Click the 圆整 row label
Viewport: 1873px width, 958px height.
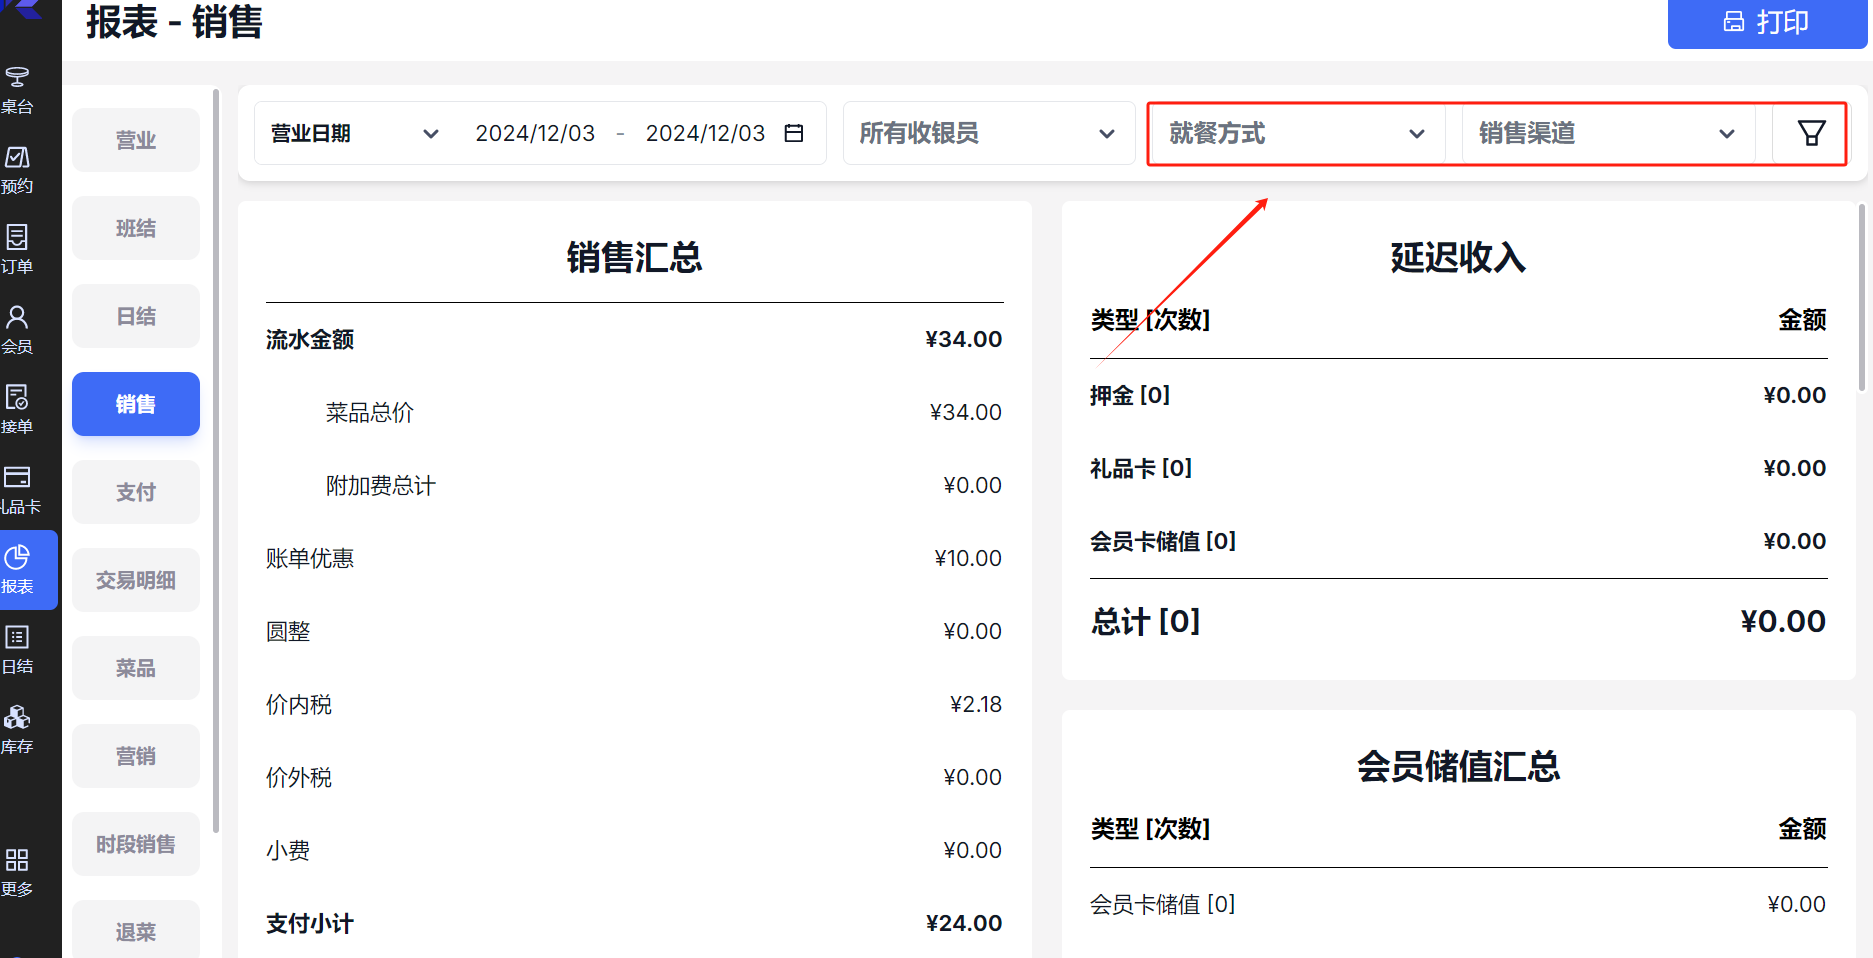(288, 632)
